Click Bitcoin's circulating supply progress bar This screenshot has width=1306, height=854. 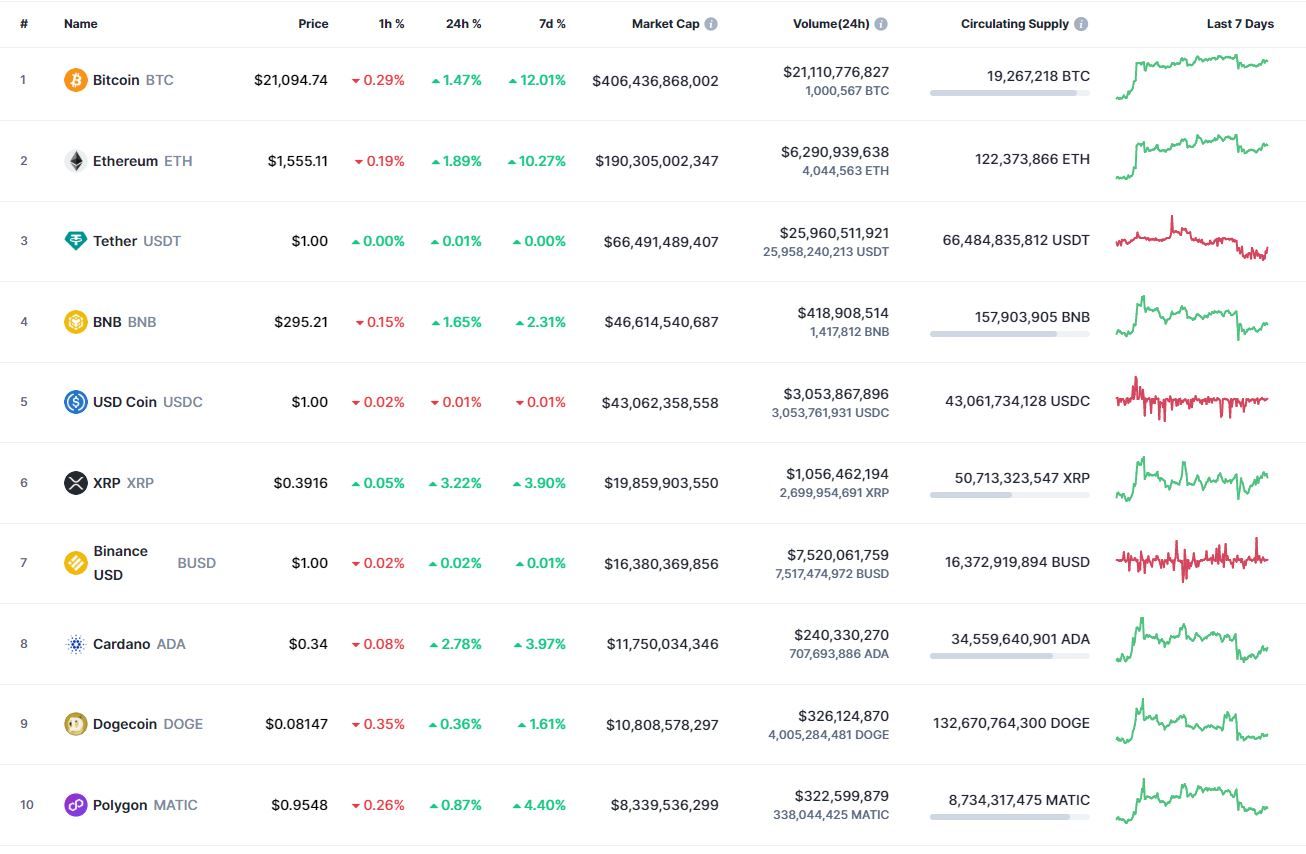1010,93
